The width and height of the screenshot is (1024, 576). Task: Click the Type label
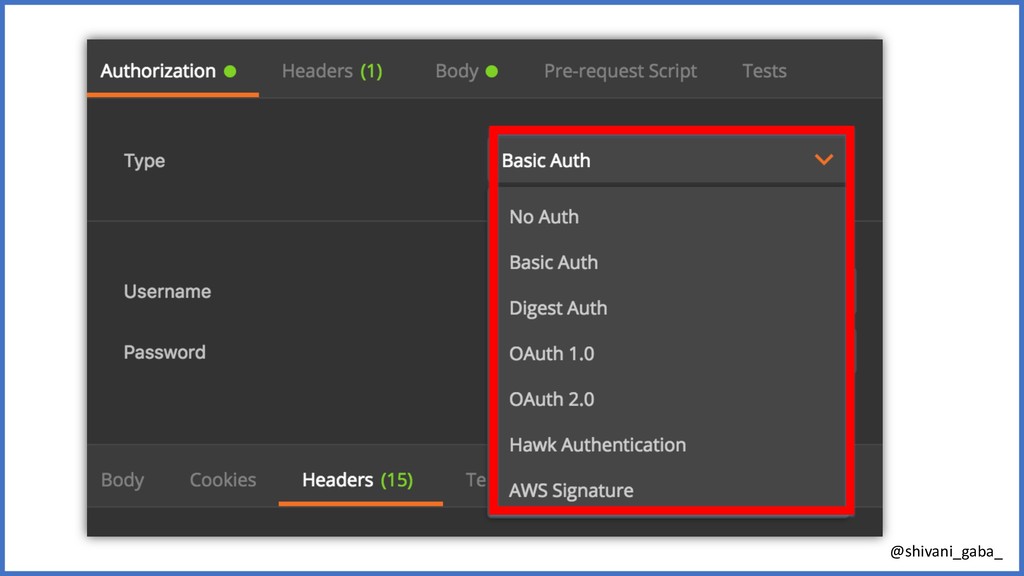pyautogui.click(x=144, y=161)
